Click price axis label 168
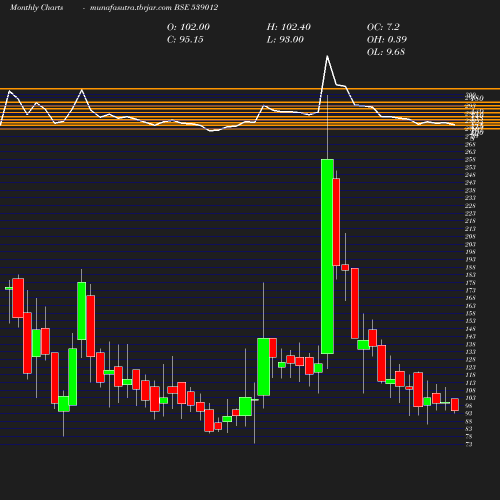The height and width of the screenshot is (500, 500). coord(470,298)
